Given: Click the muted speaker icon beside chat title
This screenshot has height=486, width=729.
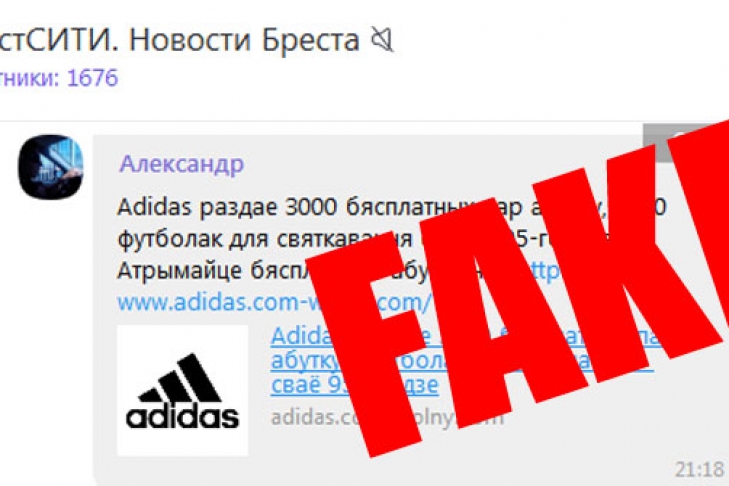Looking at the screenshot, I should point(382,40).
